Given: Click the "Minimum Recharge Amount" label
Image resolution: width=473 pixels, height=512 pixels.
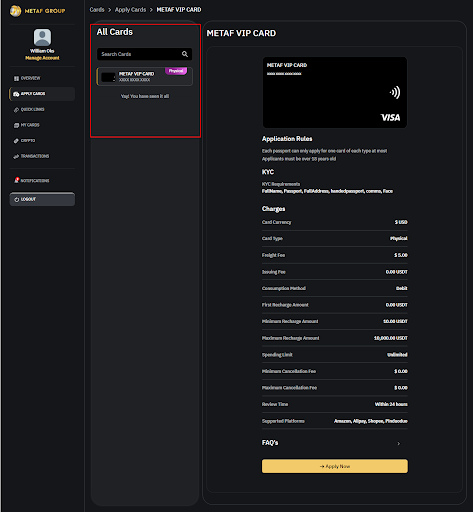Looking at the screenshot, I should click(x=290, y=321).
